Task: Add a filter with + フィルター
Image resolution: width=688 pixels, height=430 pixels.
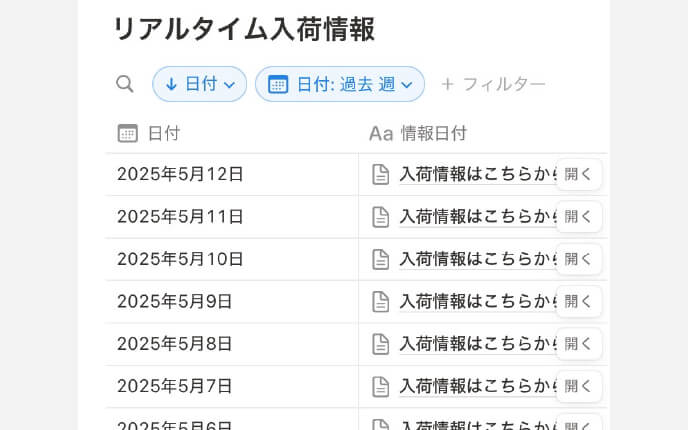Action: tap(493, 84)
